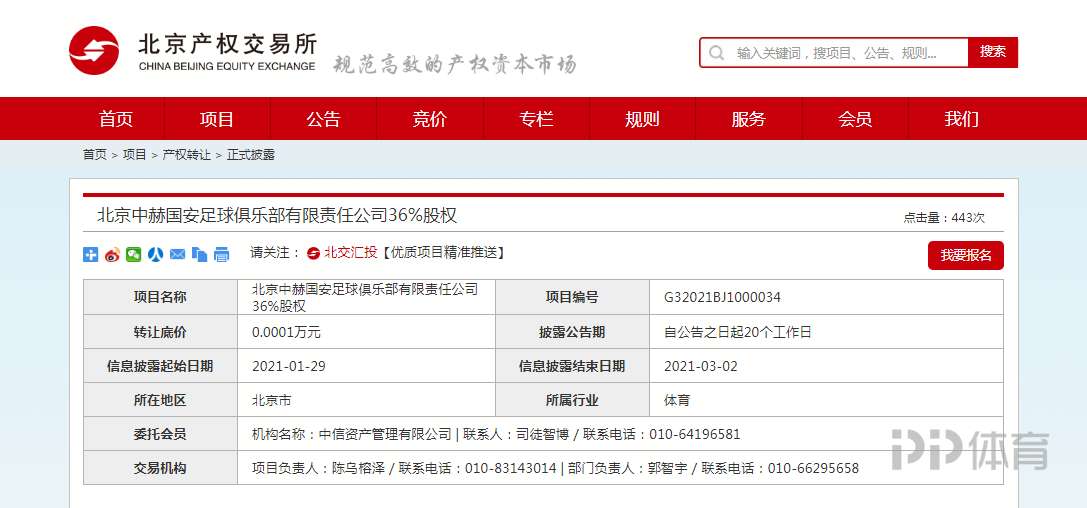Click the Beijing Equity Exchange logo
Image resolution: width=1087 pixels, height=508 pixels.
pos(192,50)
